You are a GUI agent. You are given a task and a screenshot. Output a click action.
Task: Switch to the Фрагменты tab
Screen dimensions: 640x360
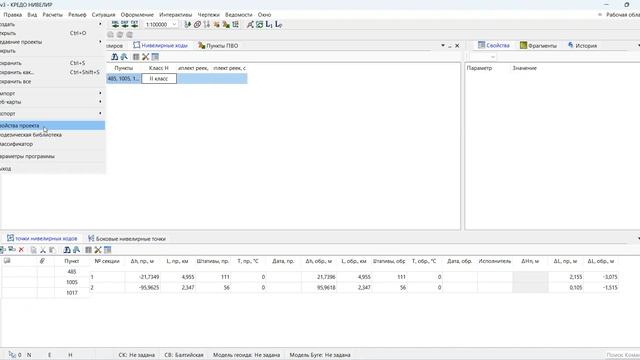(538, 45)
